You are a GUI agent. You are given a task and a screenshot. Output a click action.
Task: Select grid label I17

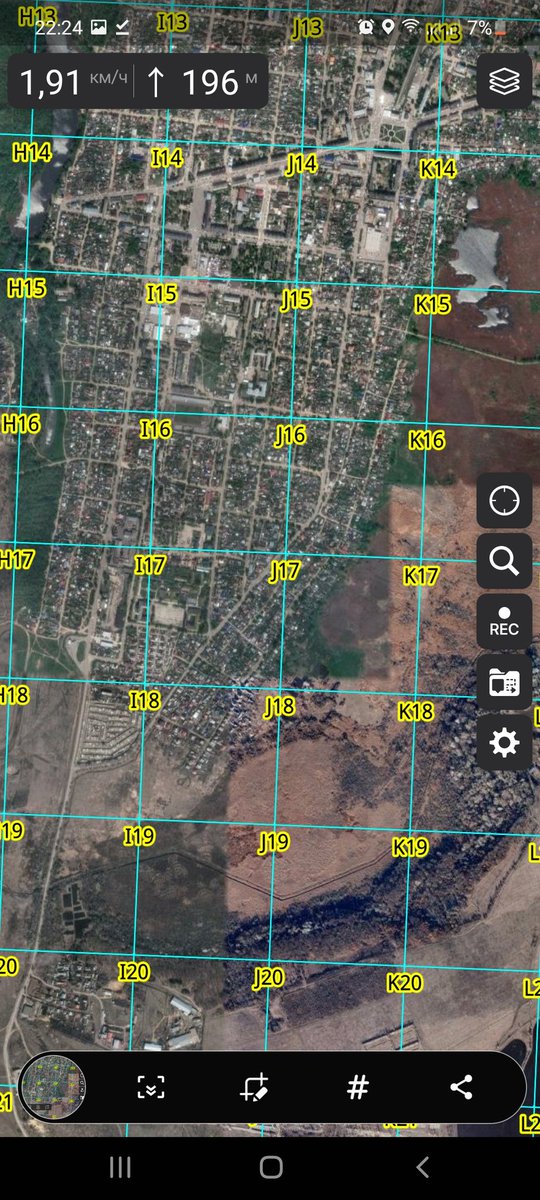click(150, 565)
